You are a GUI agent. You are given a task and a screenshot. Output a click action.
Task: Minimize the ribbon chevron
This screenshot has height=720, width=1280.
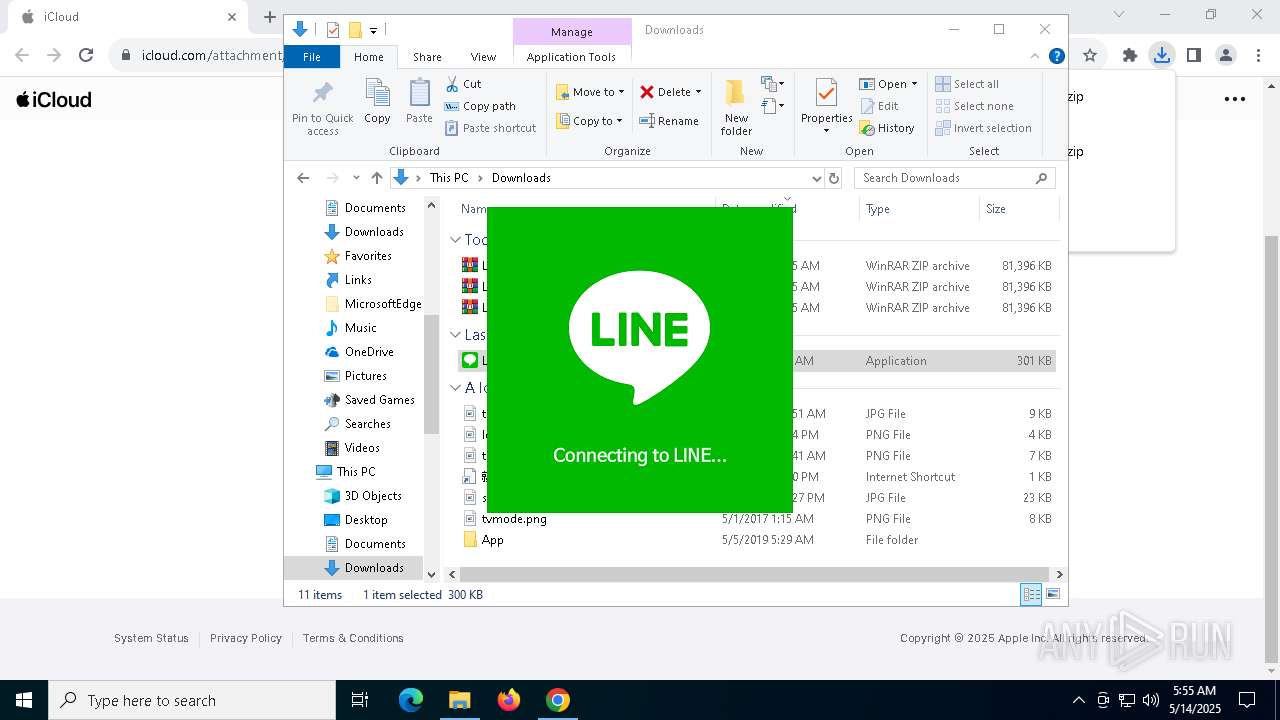point(1035,56)
